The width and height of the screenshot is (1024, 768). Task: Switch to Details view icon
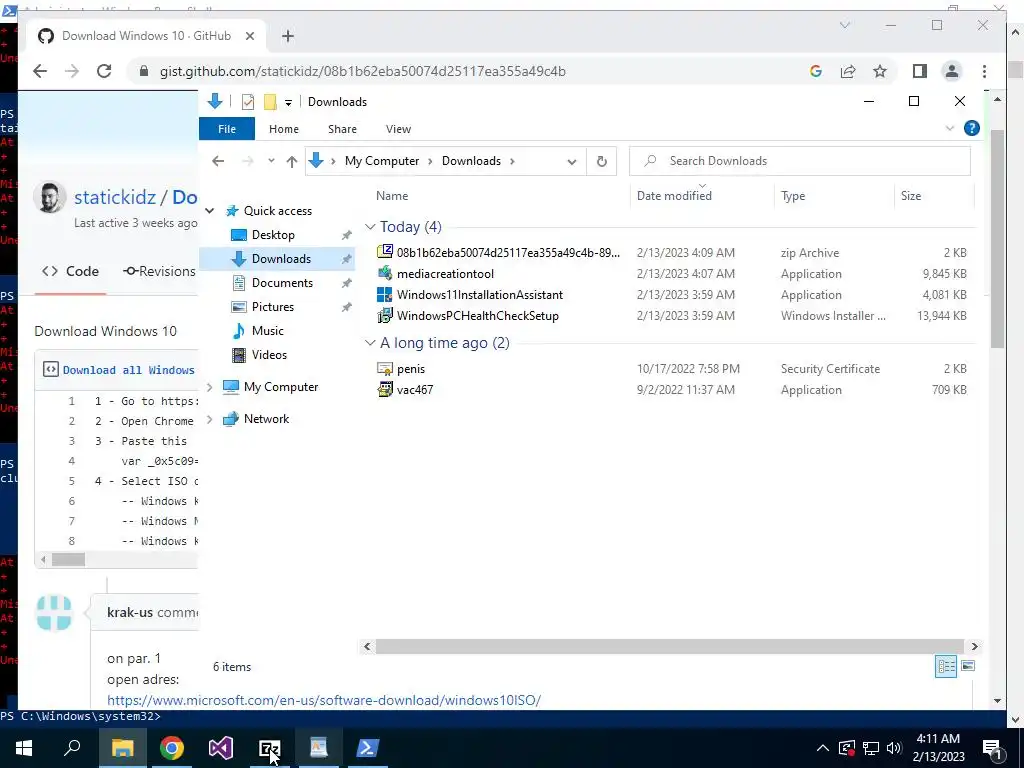[x=946, y=666]
